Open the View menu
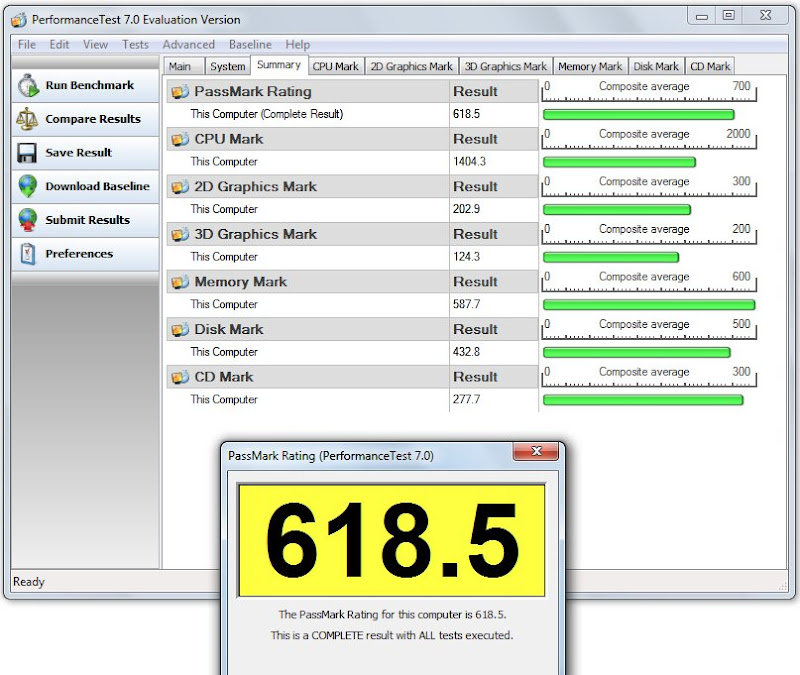Image resolution: width=800 pixels, height=675 pixels. point(95,44)
